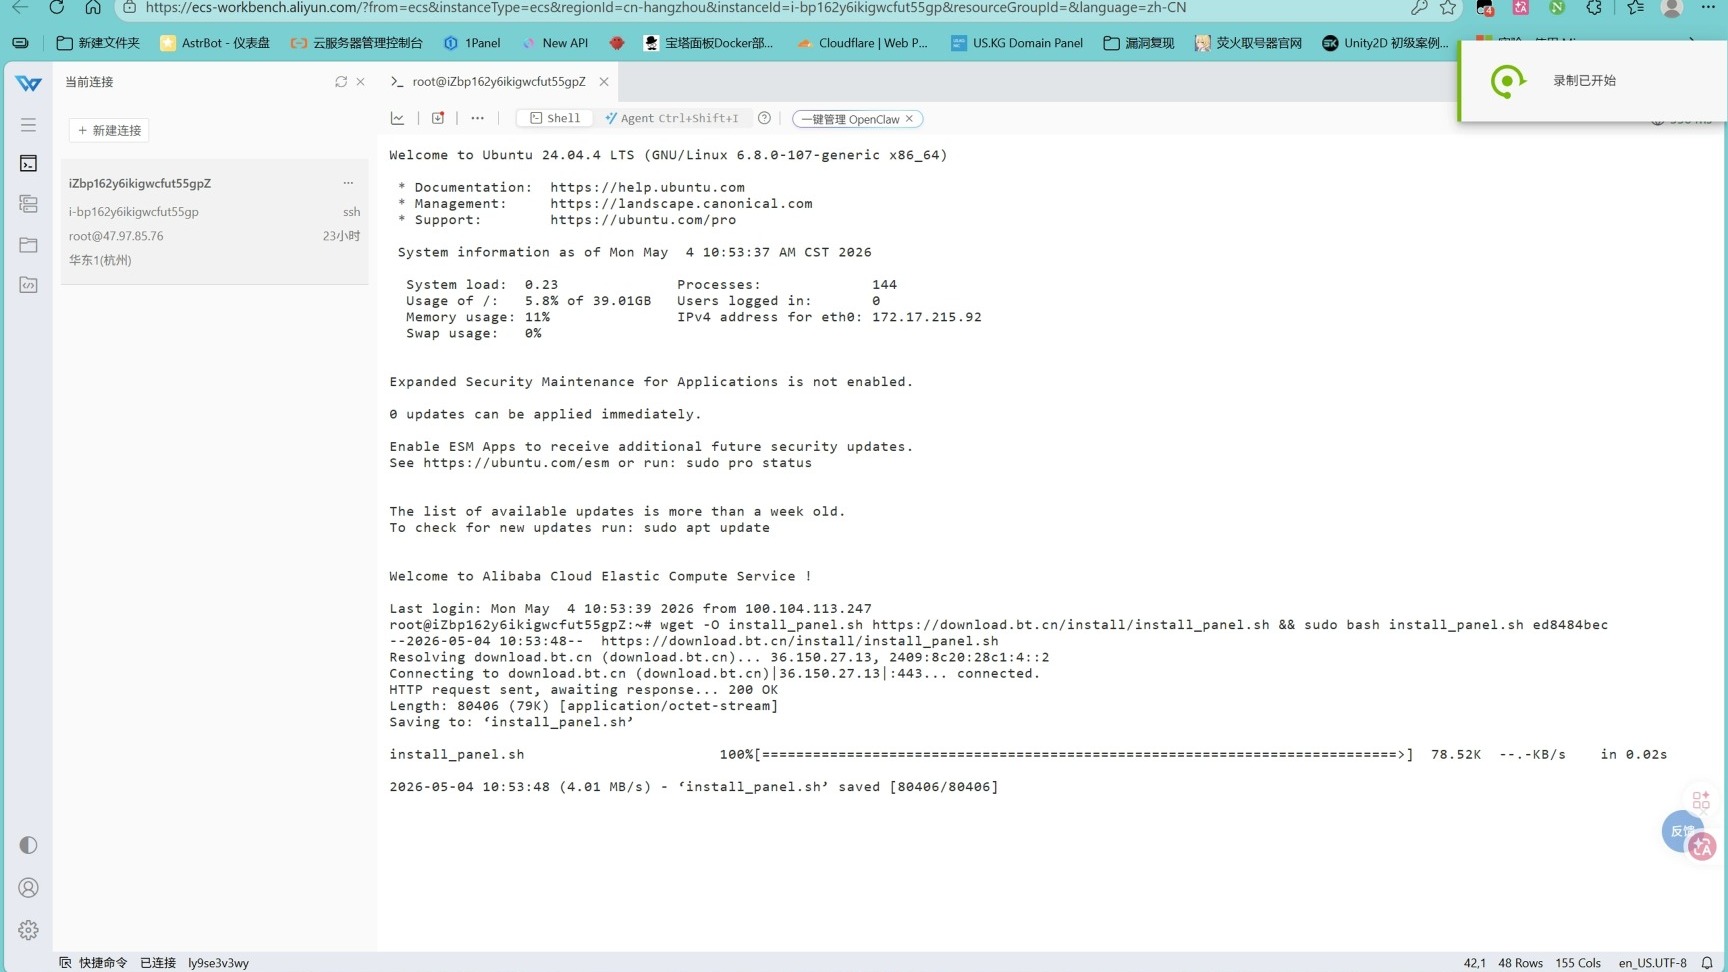Open the 漏洞复现 bookmark folder
Viewport: 1728px width, 972px height.
pos(1139,43)
